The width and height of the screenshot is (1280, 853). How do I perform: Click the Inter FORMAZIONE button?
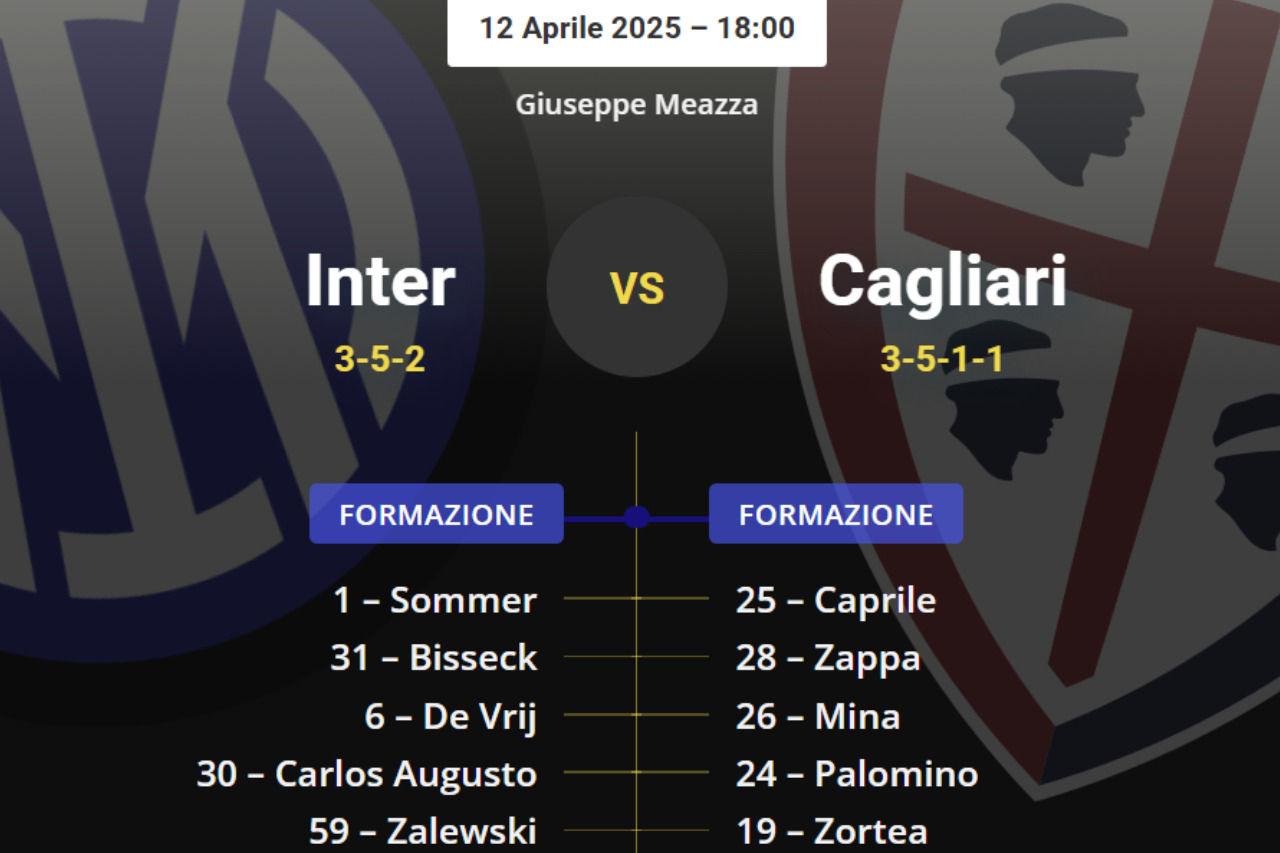pyautogui.click(x=436, y=514)
